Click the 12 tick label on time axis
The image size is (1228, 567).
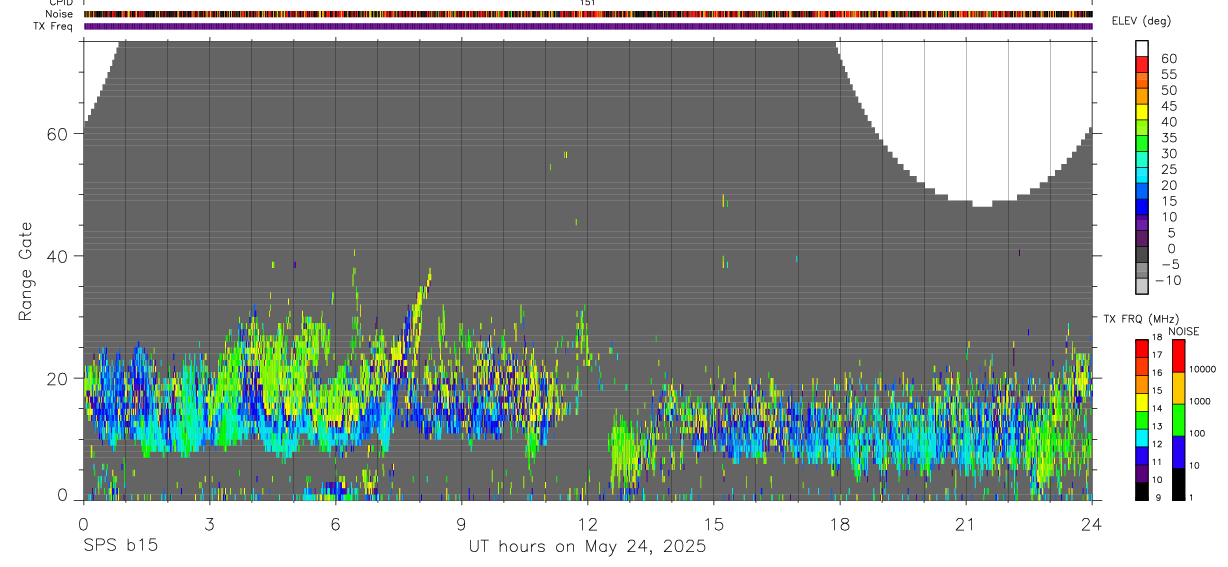coord(587,523)
